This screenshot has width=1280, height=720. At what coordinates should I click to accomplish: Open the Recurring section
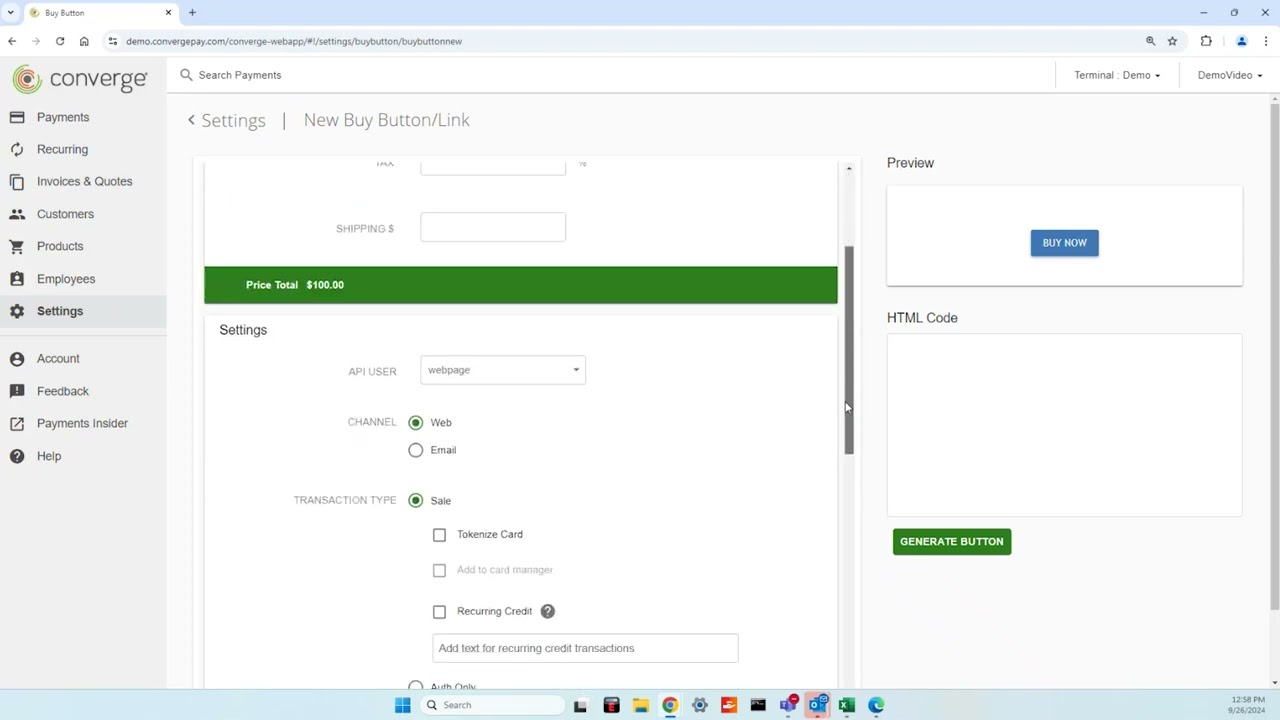(x=62, y=149)
